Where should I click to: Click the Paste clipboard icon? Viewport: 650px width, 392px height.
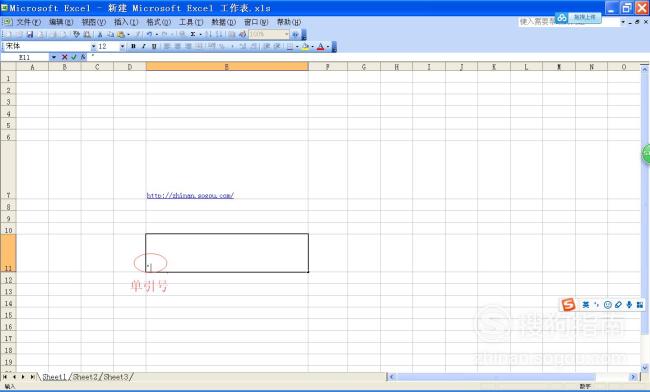tap(121, 34)
